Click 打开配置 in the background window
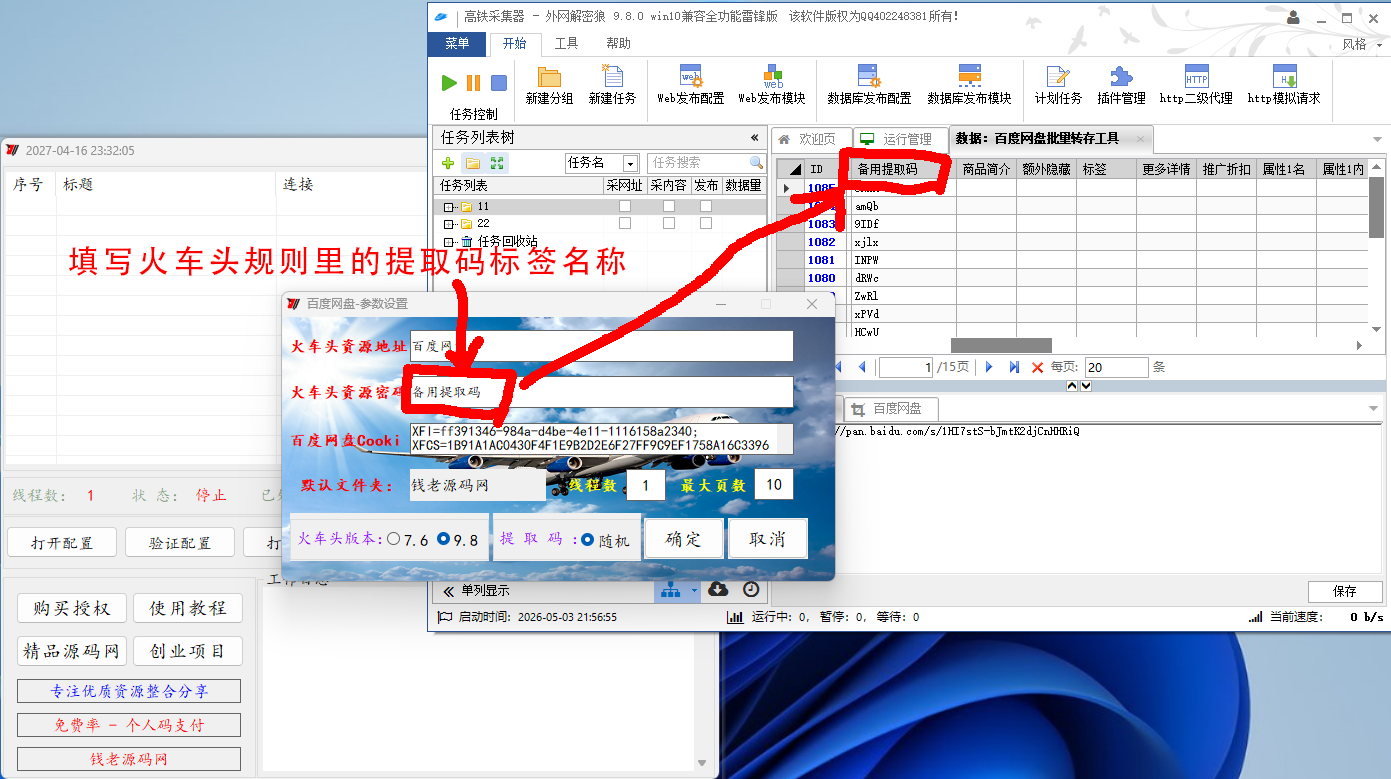 pyautogui.click(x=62, y=542)
